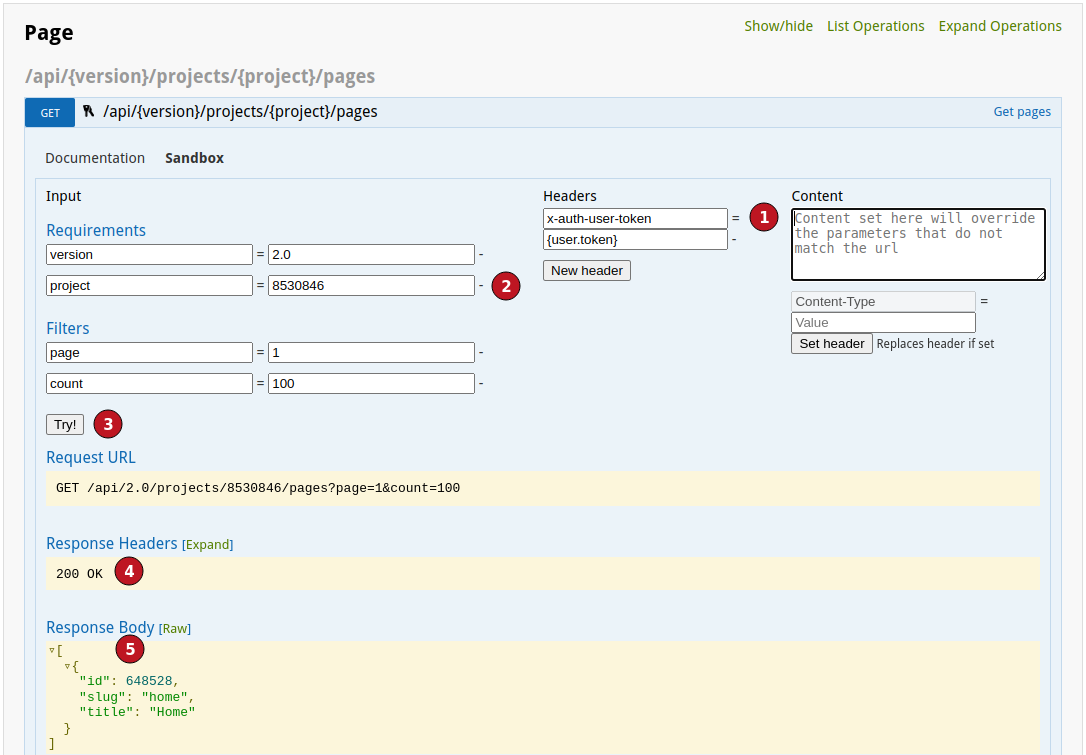Collapse the outer JSON array in Response Body
1086x755 pixels.
[52, 649]
